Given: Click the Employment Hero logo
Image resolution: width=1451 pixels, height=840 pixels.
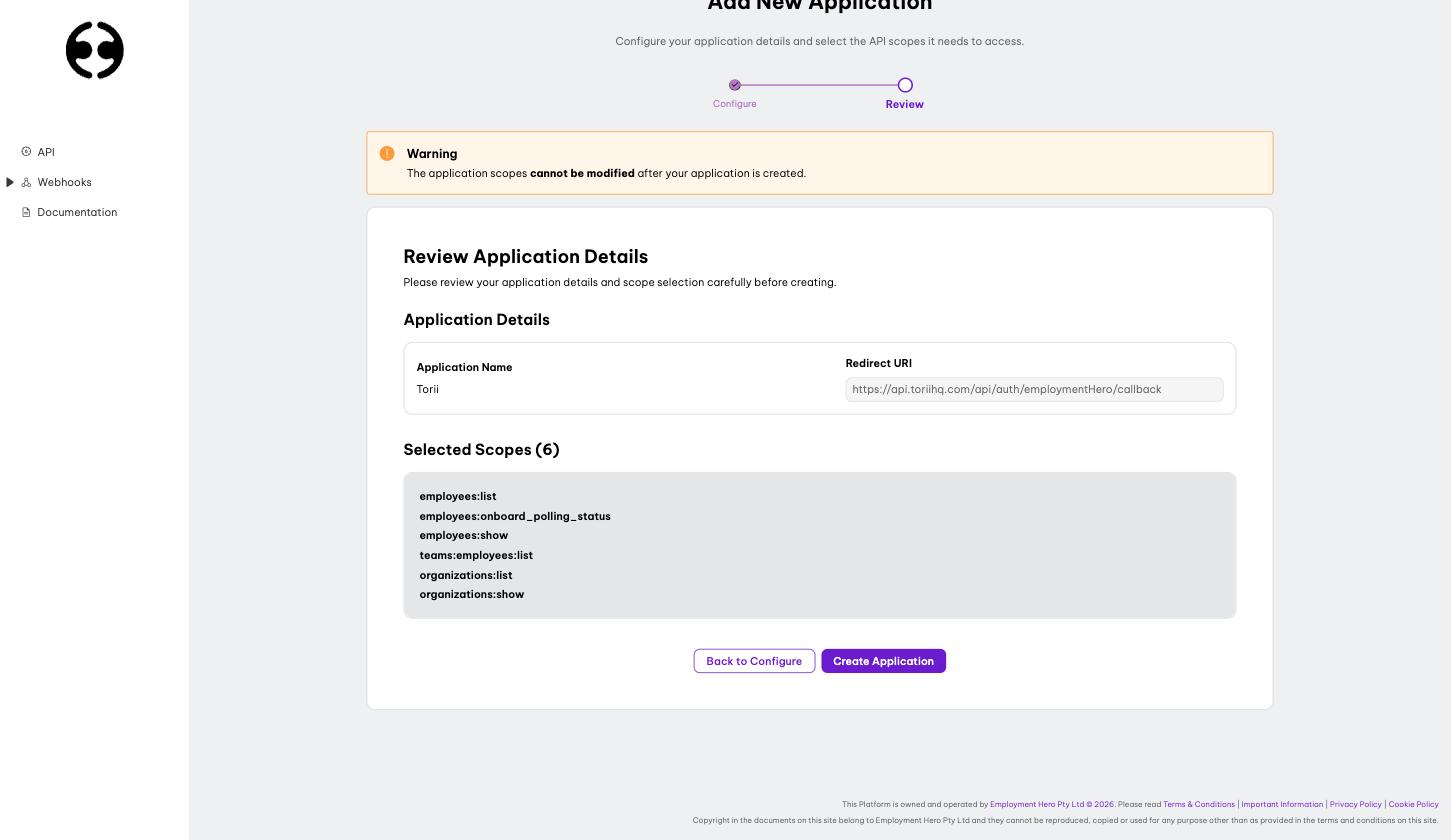Looking at the screenshot, I should (x=95, y=50).
